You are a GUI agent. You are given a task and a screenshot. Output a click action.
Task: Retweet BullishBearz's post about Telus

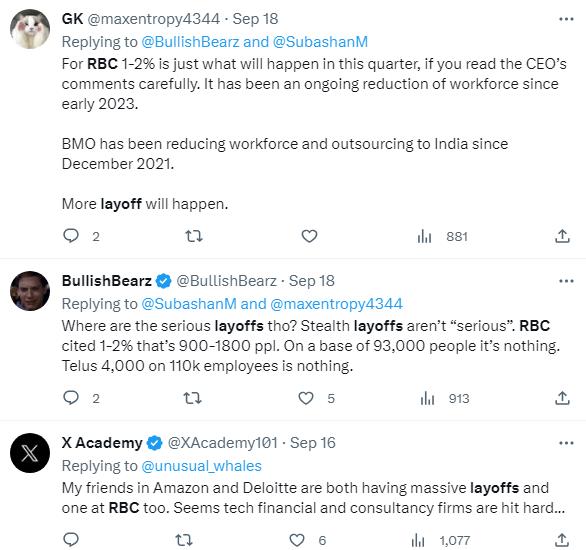[193, 398]
